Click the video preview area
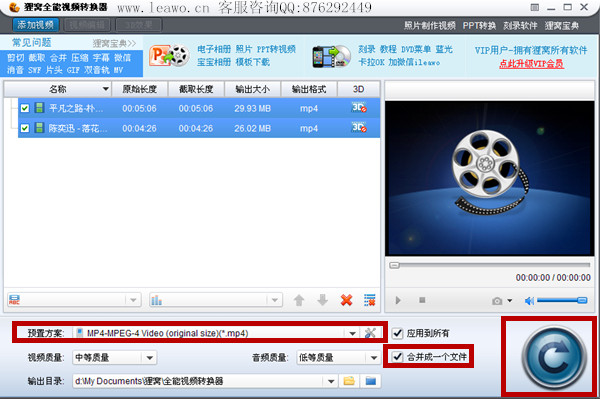This screenshot has width=600, height=399. coord(489,178)
